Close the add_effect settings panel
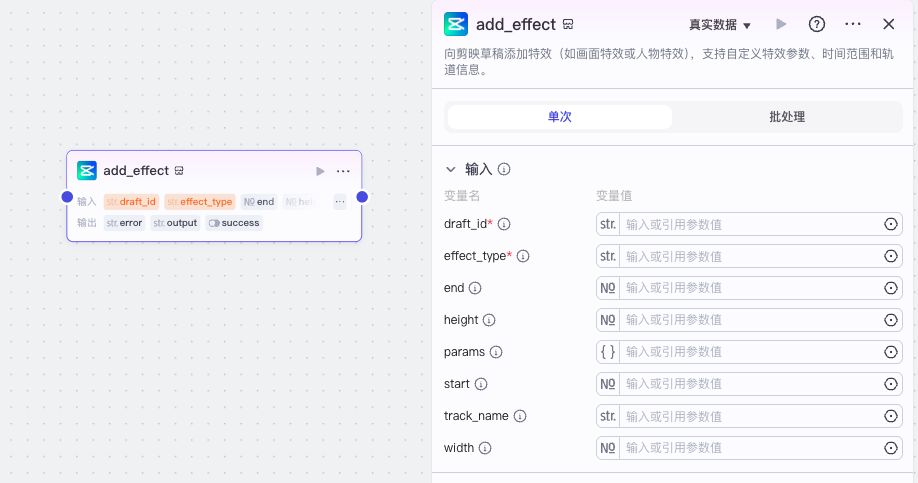The image size is (918, 483). (889, 24)
